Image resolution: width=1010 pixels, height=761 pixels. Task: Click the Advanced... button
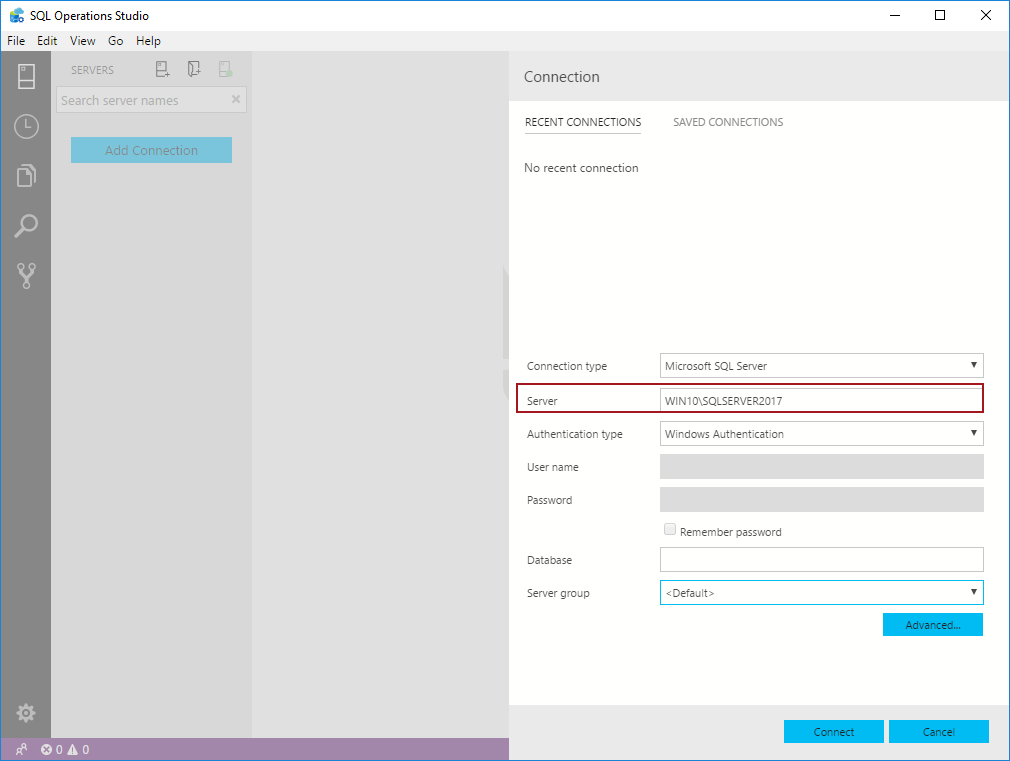(933, 624)
